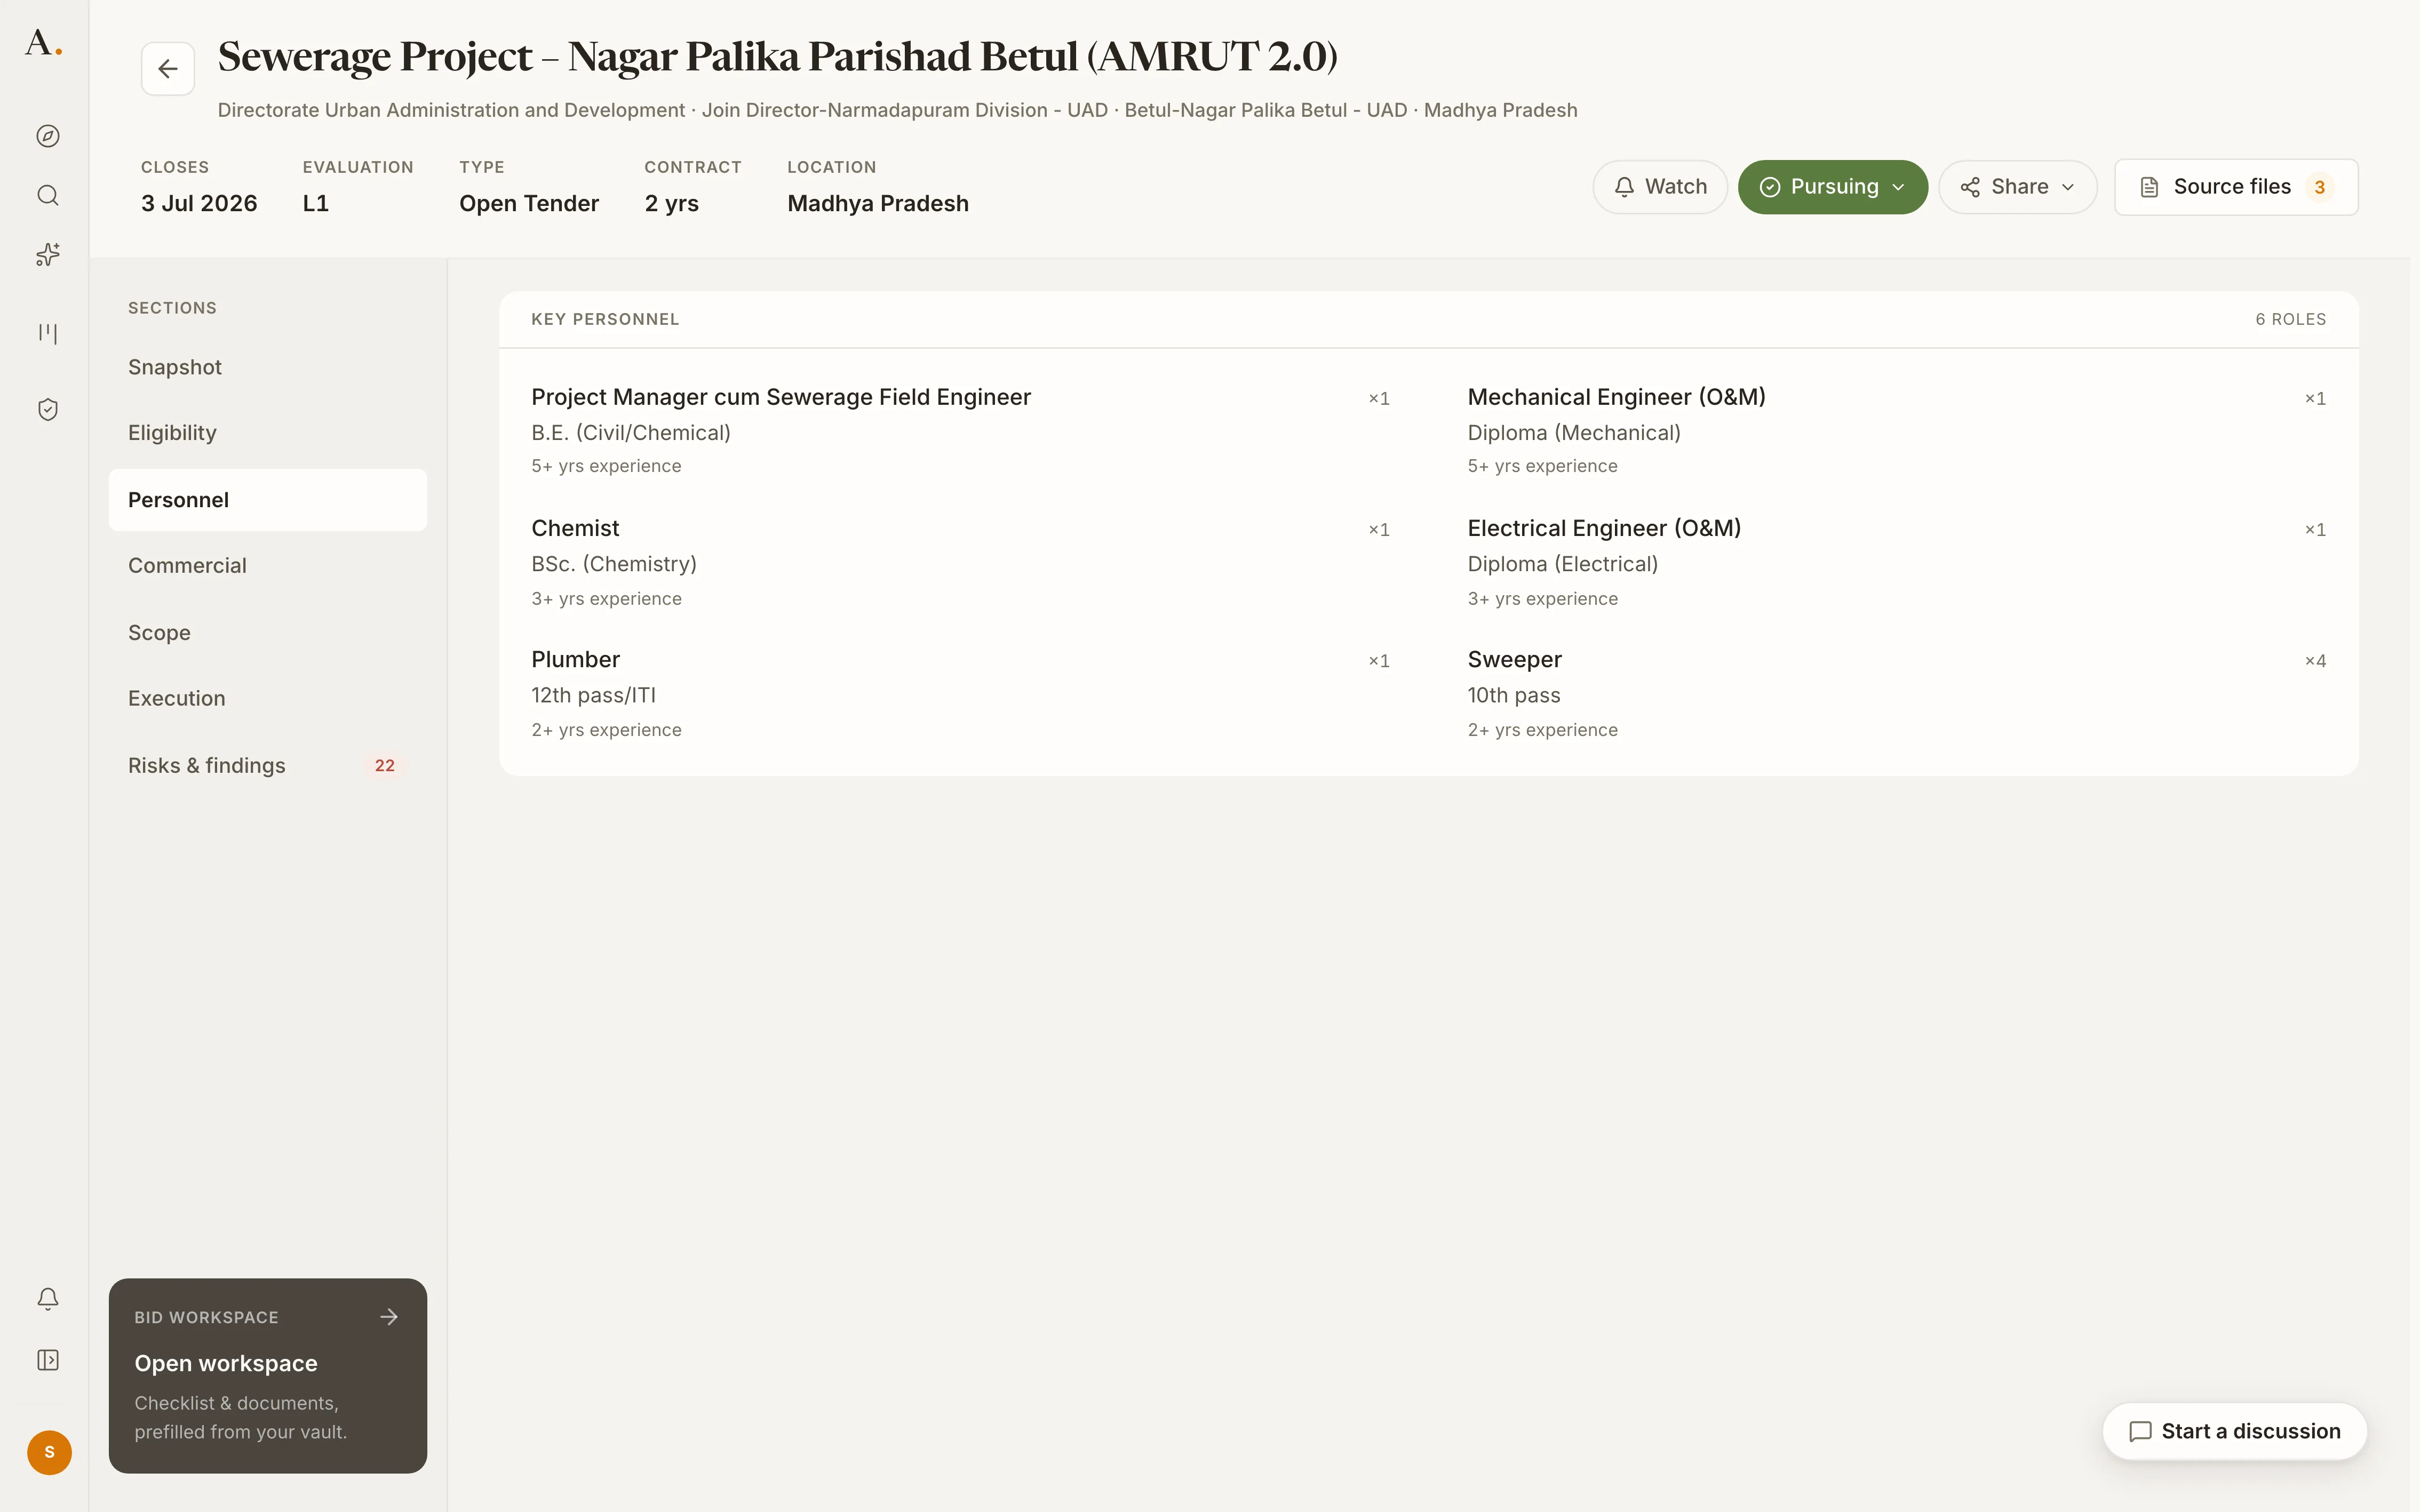This screenshot has height=1512, width=2420.
Task: Open the bid workspace card
Action: (x=268, y=1375)
